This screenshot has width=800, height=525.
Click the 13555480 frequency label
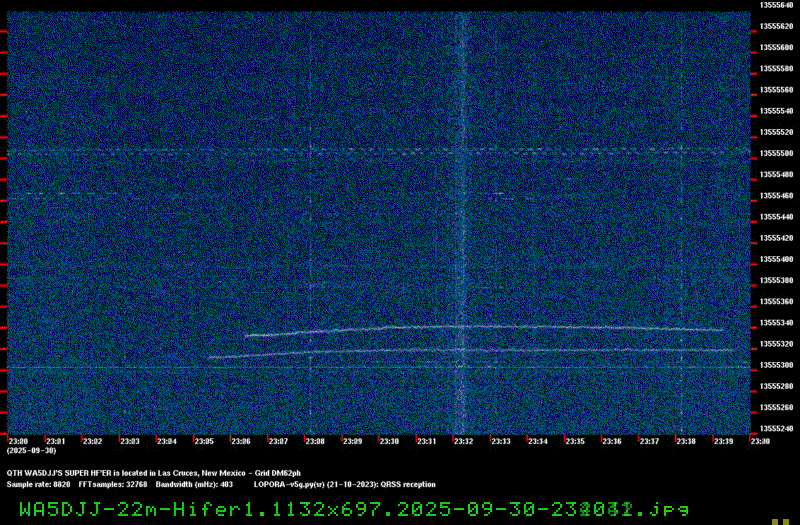click(776, 174)
